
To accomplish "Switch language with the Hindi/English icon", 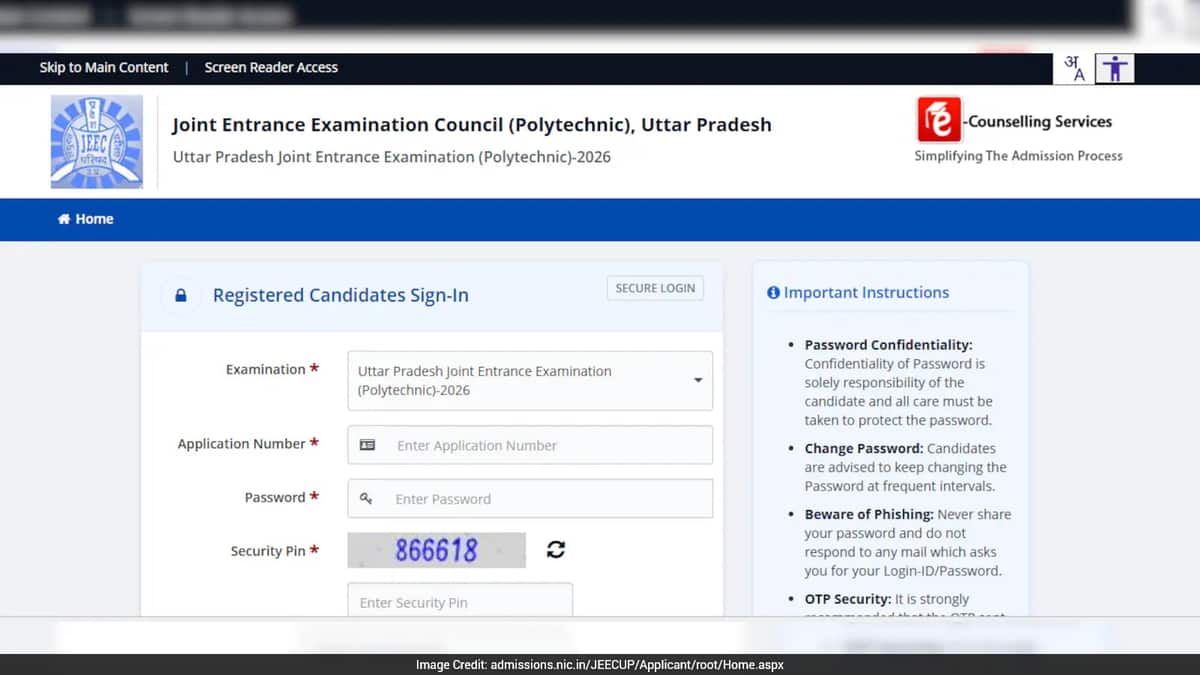I will pyautogui.click(x=1074, y=68).
